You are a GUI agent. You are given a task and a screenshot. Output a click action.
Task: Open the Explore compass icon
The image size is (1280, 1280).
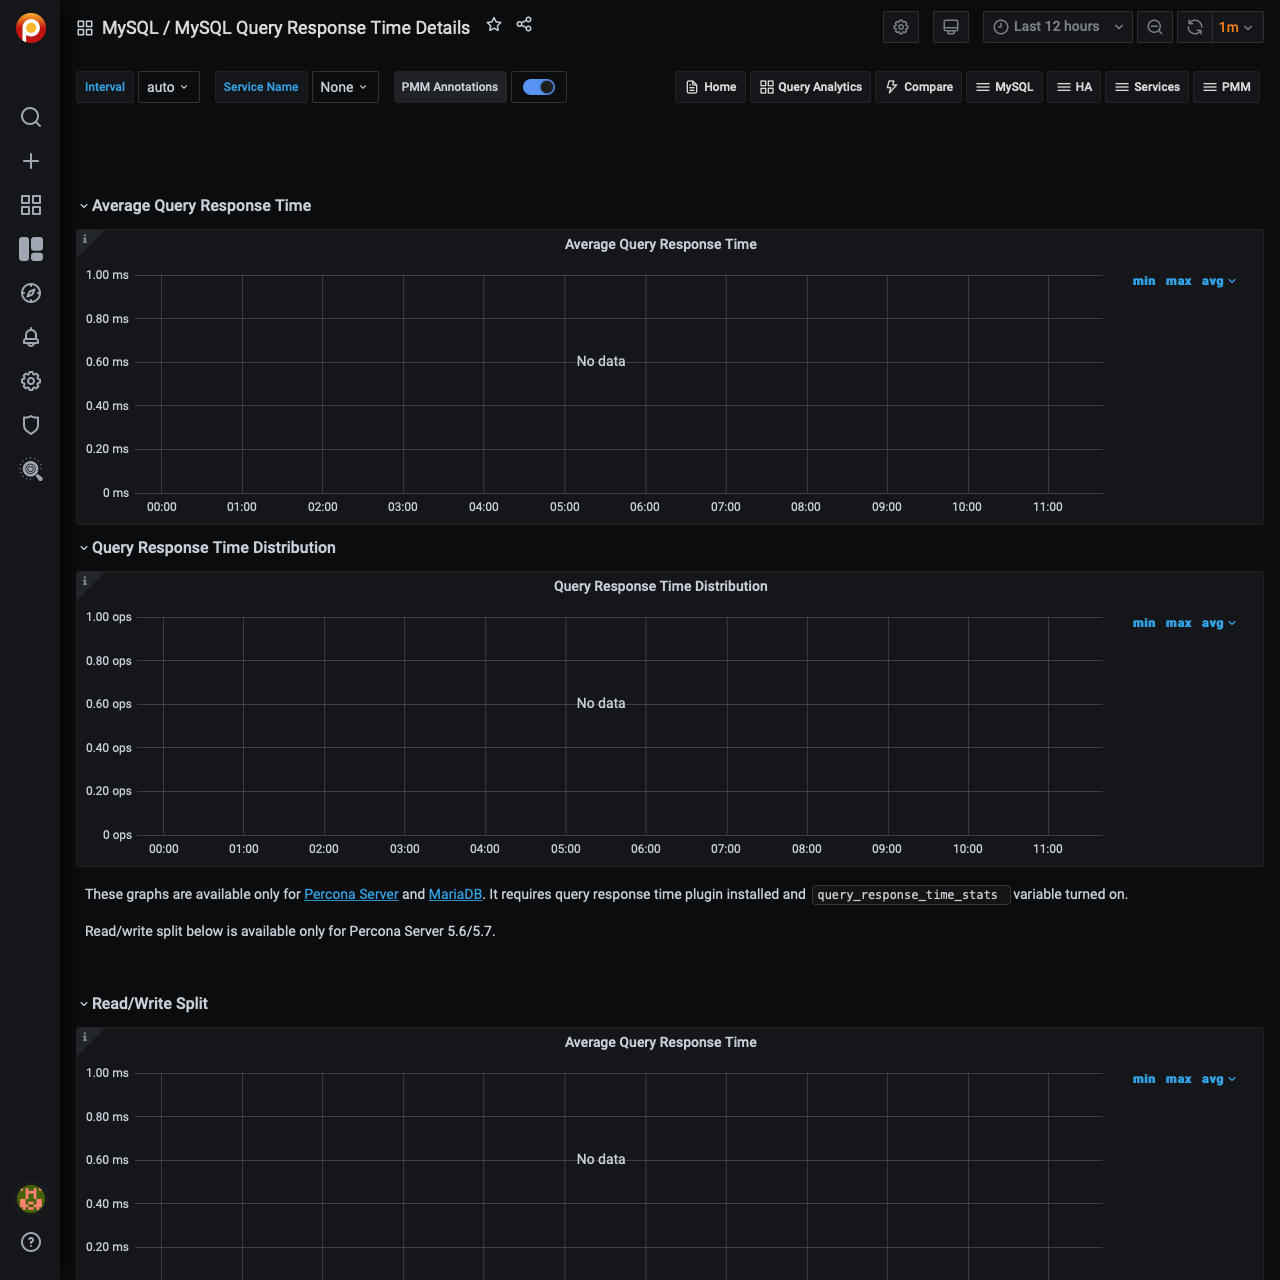[31, 293]
